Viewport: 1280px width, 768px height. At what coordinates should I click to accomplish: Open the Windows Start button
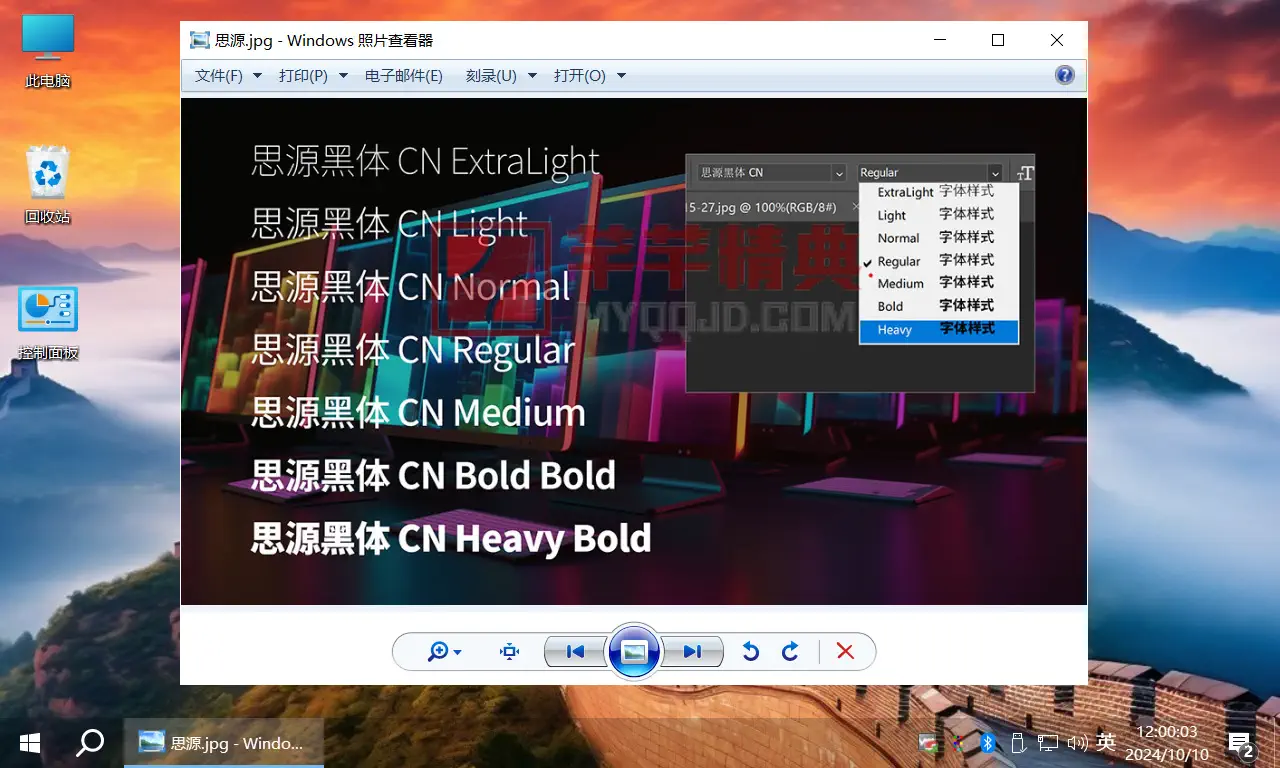click(30, 743)
